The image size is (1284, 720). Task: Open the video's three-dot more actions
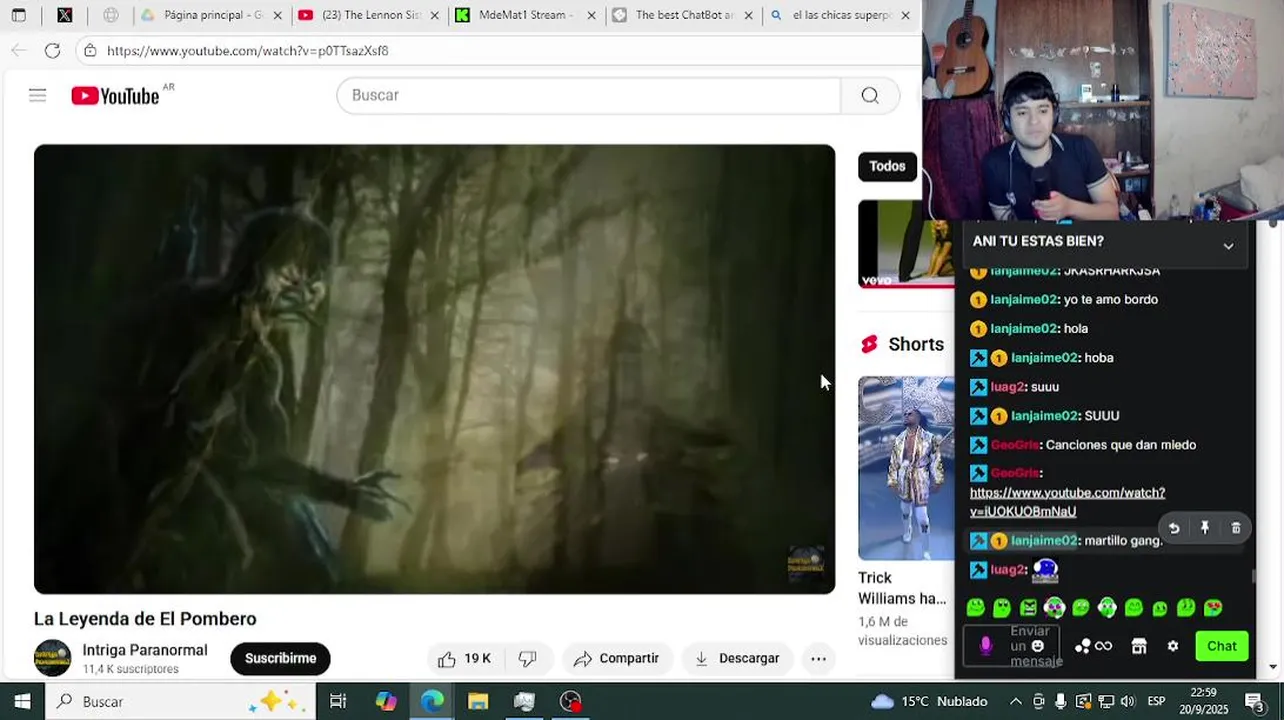click(818, 658)
